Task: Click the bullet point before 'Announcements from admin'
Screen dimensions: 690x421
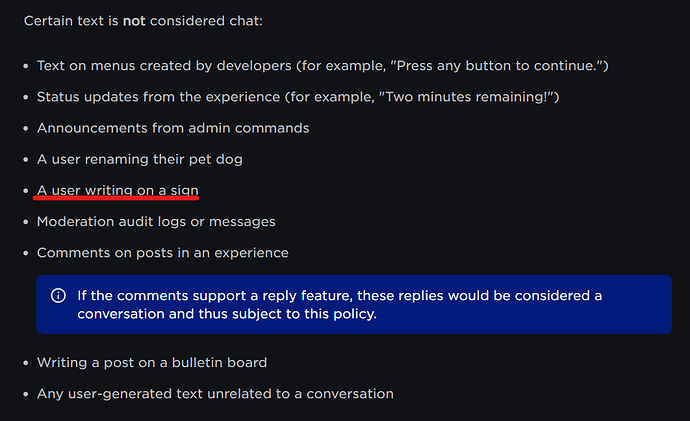Action: (x=26, y=128)
